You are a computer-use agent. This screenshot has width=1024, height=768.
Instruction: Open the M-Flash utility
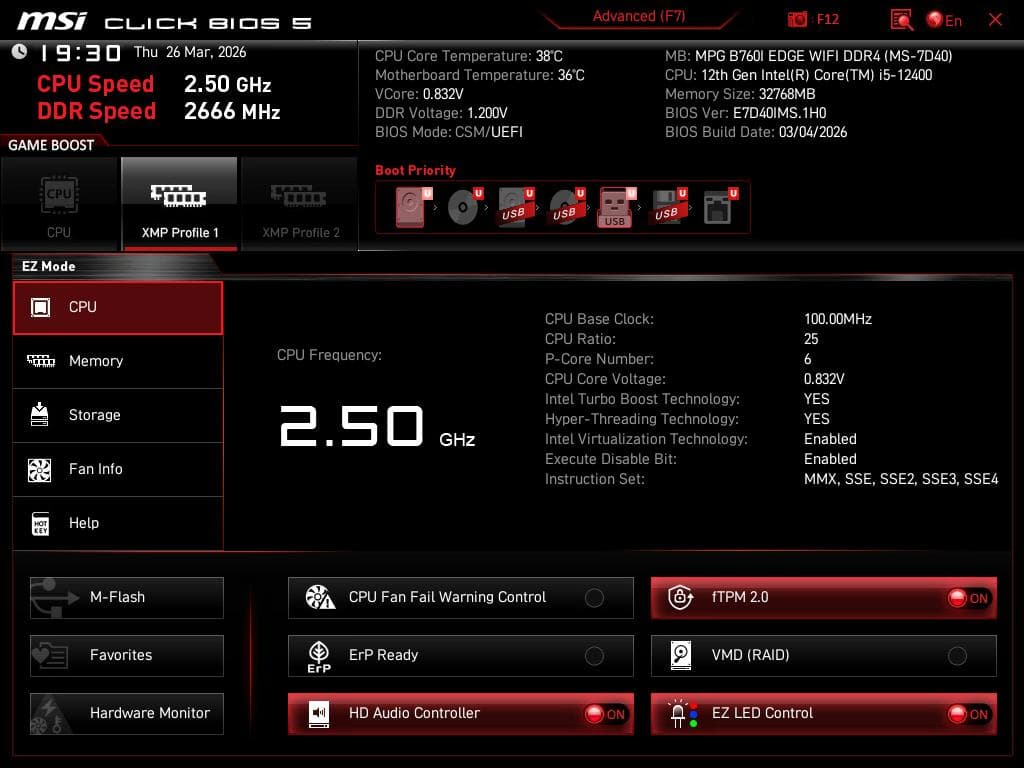(x=127, y=598)
